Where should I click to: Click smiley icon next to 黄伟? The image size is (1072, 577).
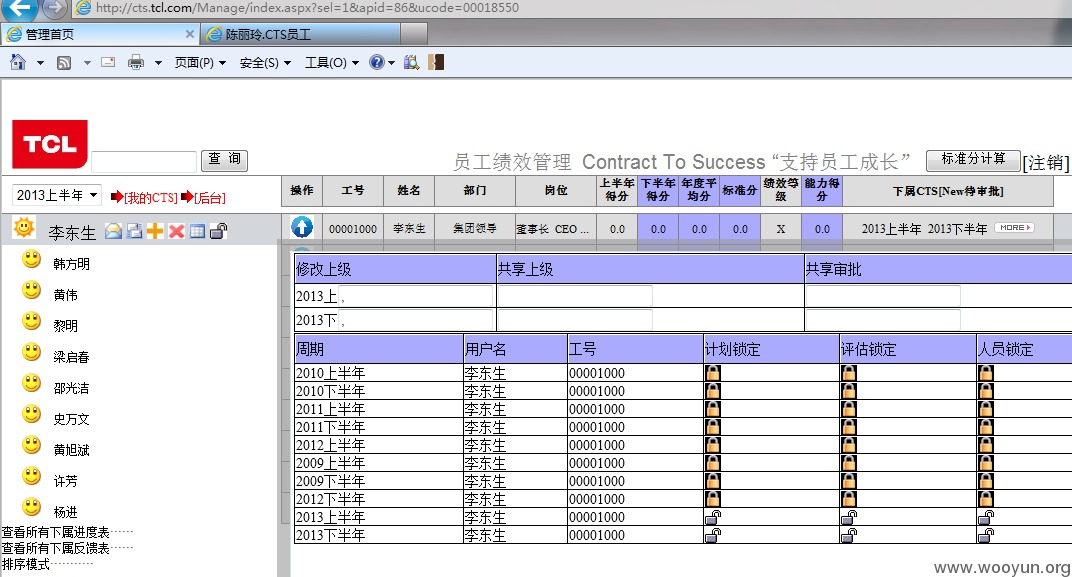[x=31, y=290]
